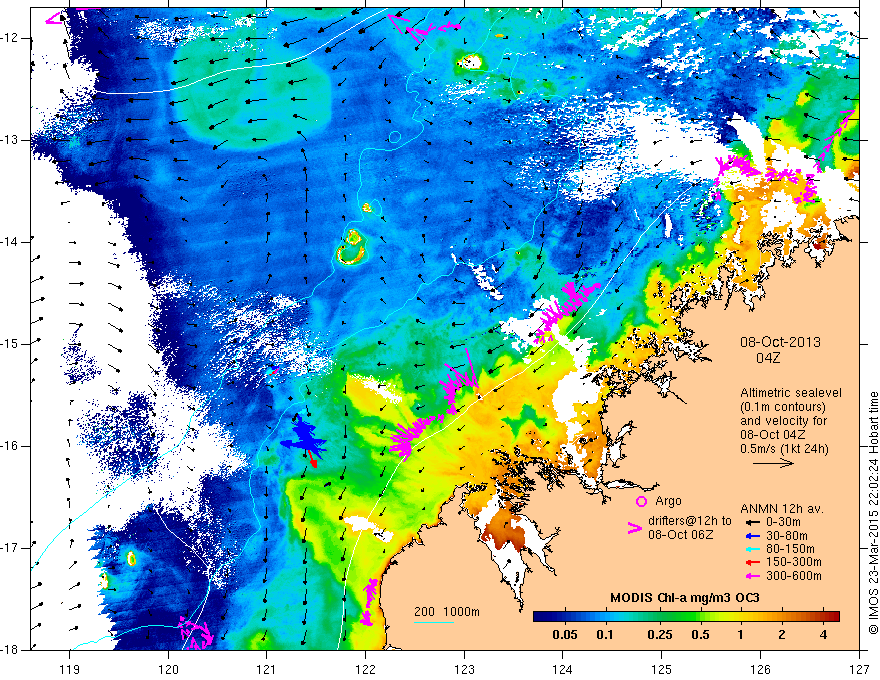Click the red 150-300m legend arrow
Image resolution: width=880 pixels, height=680 pixels.
751,562
